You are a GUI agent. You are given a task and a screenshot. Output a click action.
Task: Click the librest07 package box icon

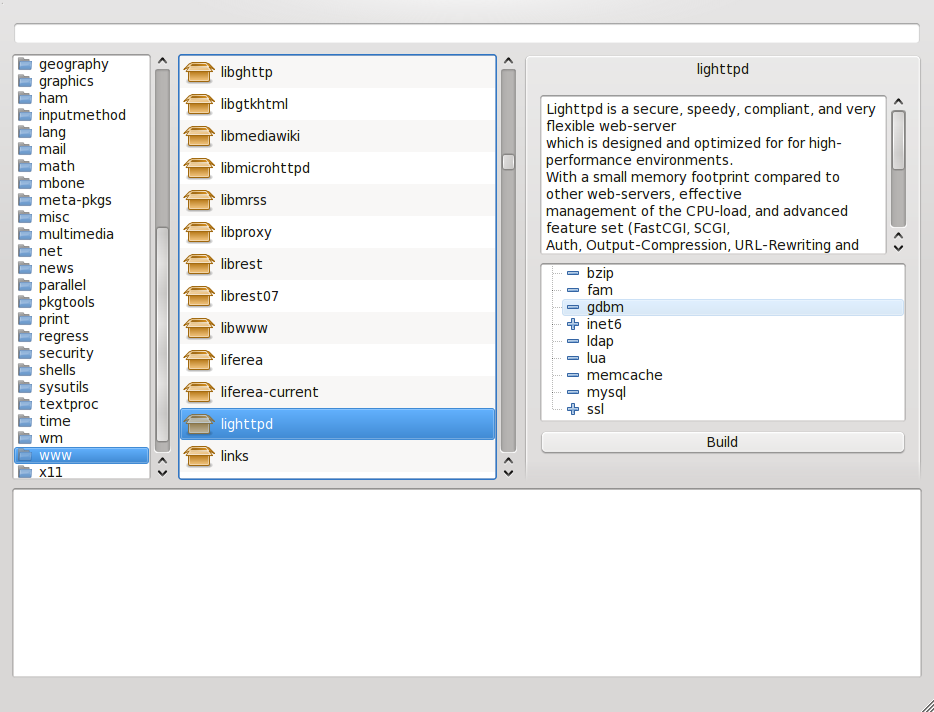click(199, 296)
